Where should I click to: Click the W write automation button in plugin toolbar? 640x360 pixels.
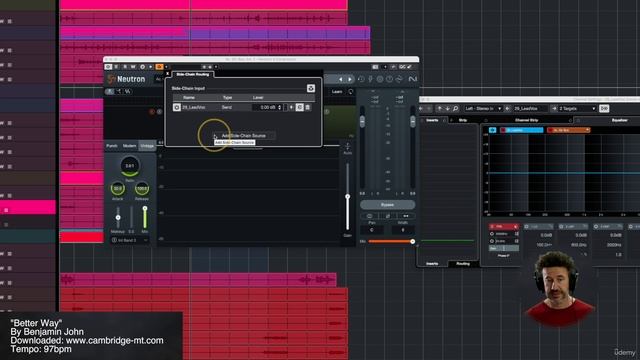[x=133, y=67]
